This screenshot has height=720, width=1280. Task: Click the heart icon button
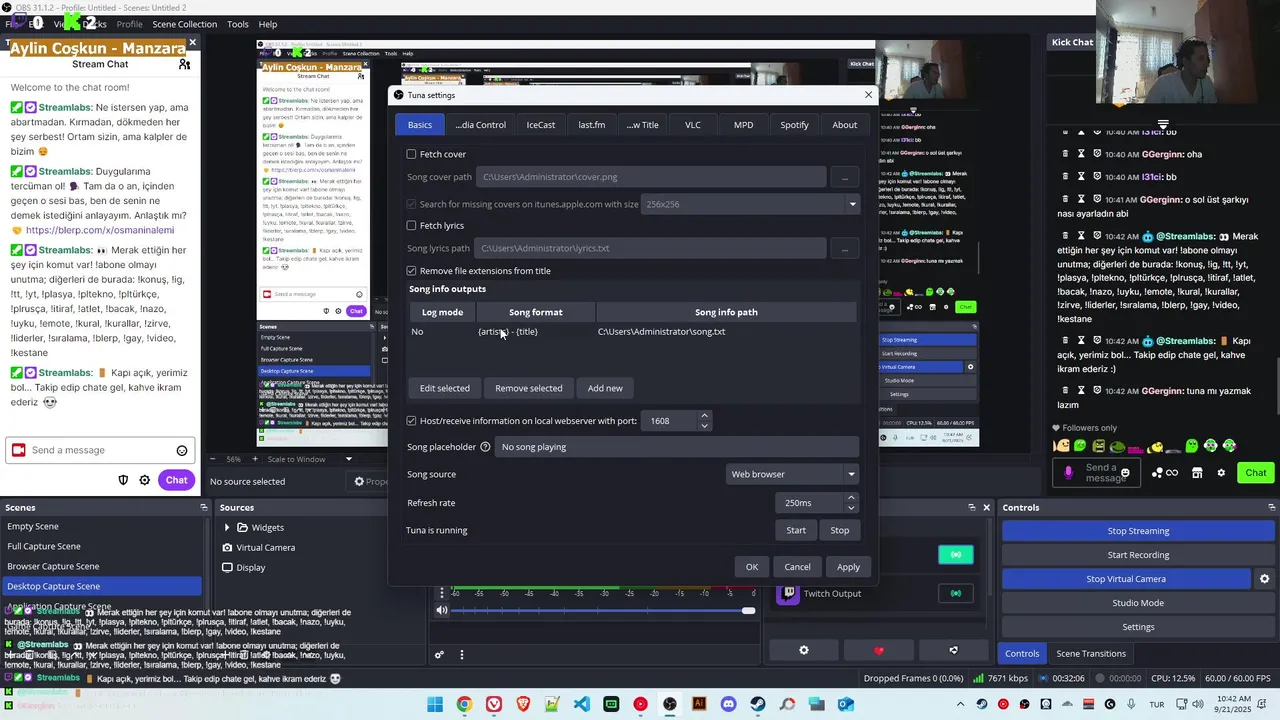[x=879, y=651]
